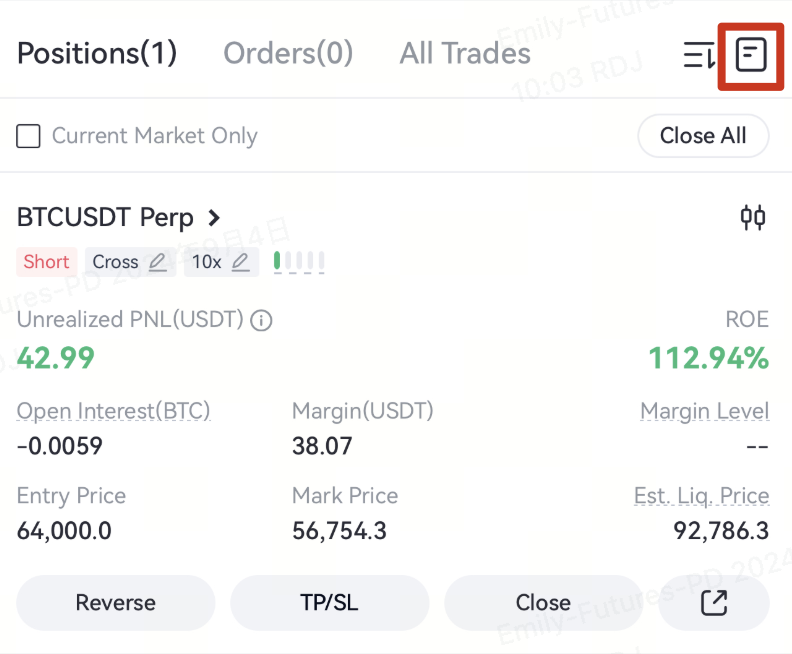The image size is (792, 654).
Task: Click the Close position button
Action: point(543,603)
